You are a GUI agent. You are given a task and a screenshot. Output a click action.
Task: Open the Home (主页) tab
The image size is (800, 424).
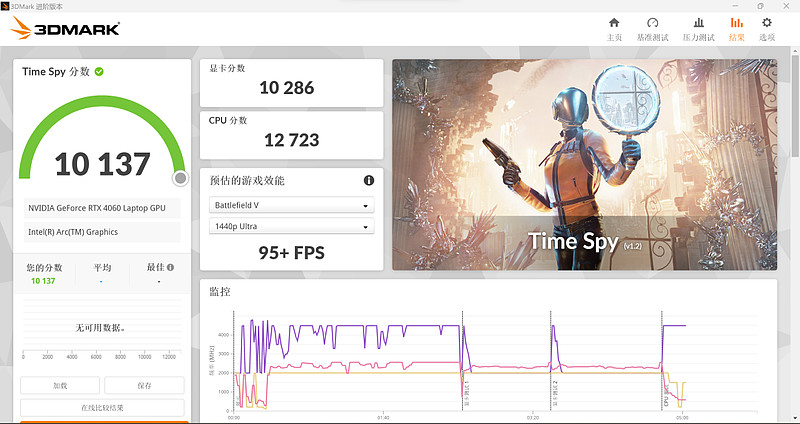coord(614,29)
